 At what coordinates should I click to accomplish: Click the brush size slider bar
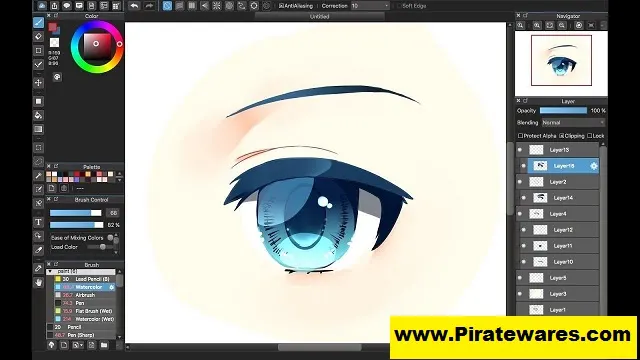coord(76,213)
